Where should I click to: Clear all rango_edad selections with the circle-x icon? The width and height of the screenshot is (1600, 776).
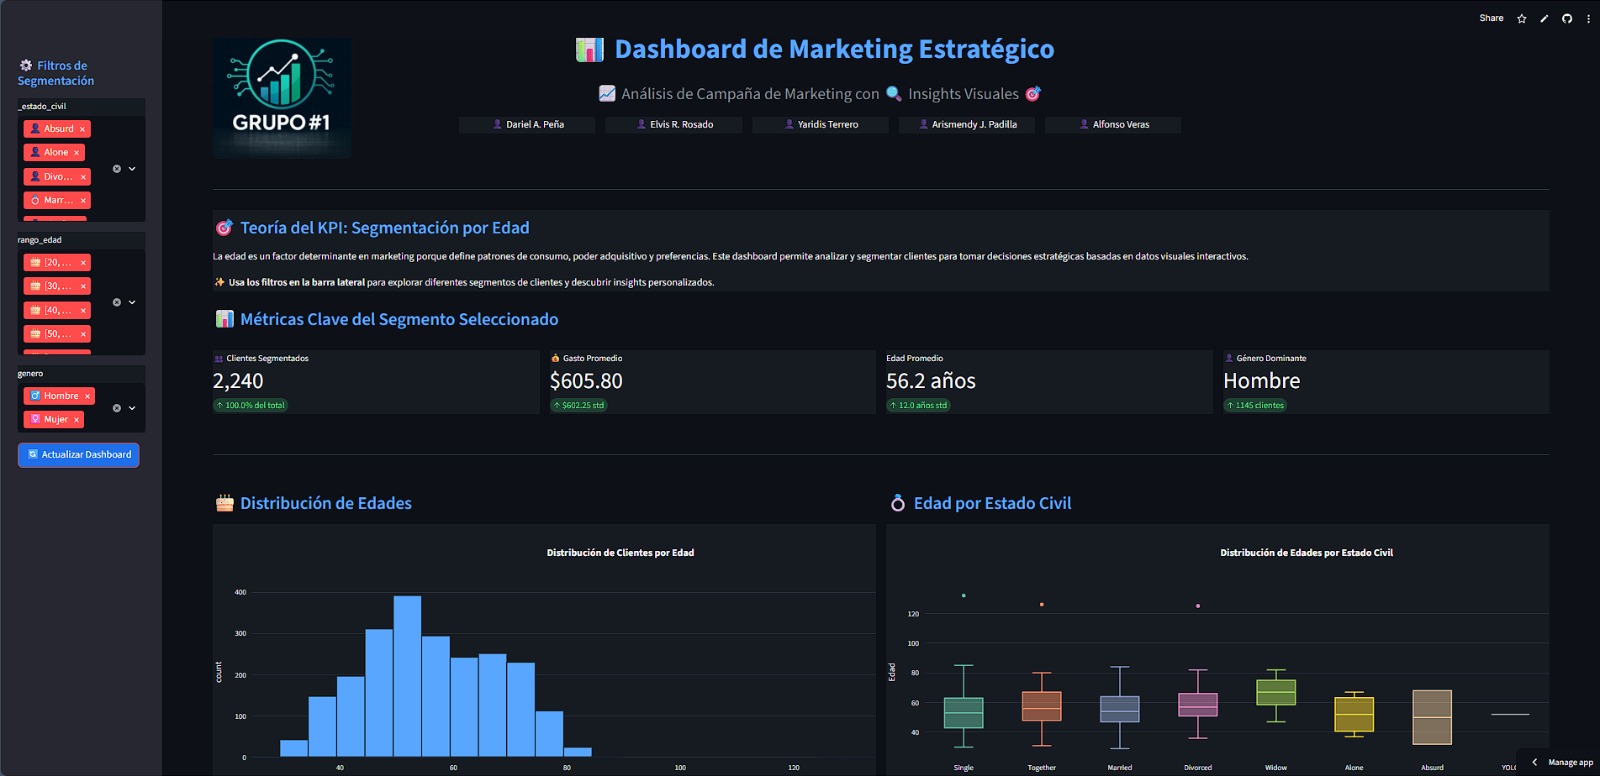[117, 302]
